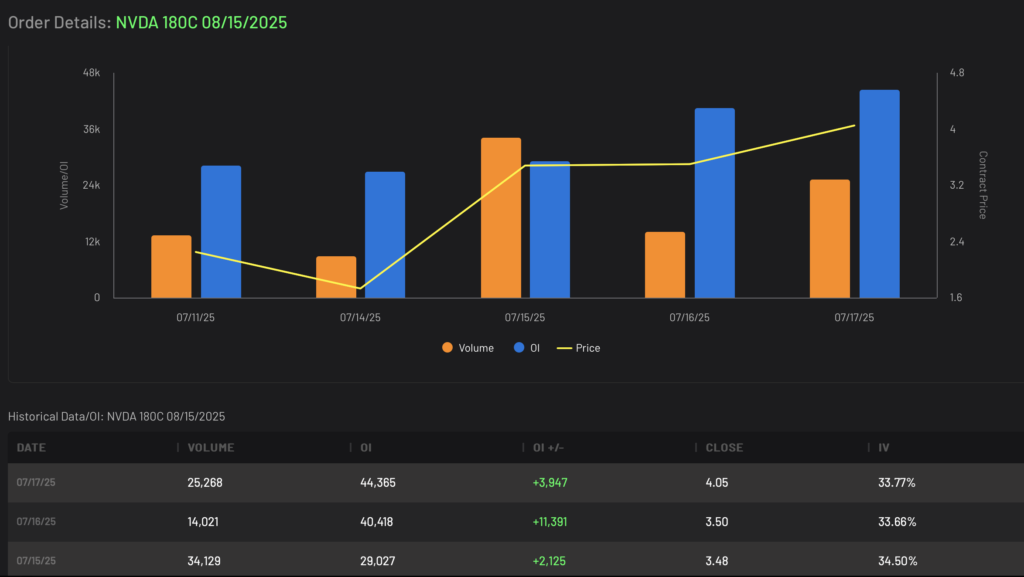Toggle the Price line in chart legend
1024x577 pixels.
click(579, 348)
